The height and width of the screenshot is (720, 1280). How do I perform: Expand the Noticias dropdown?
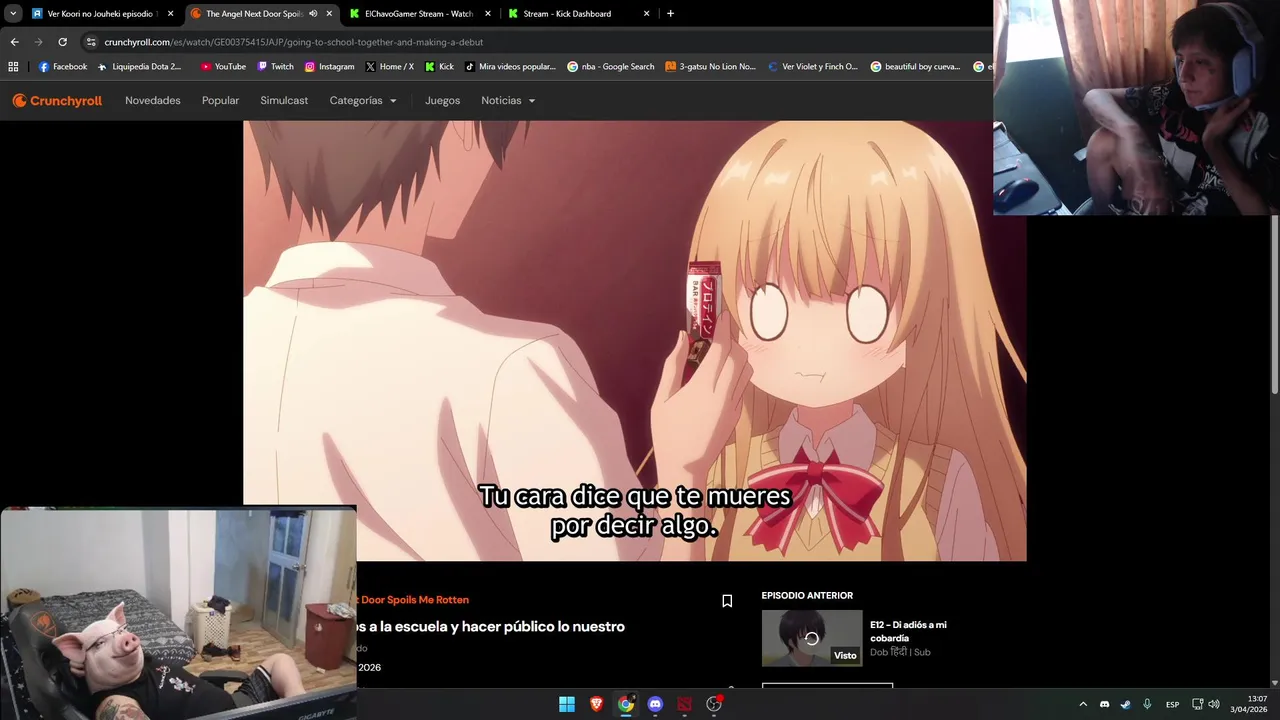click(x=508, y=101)
